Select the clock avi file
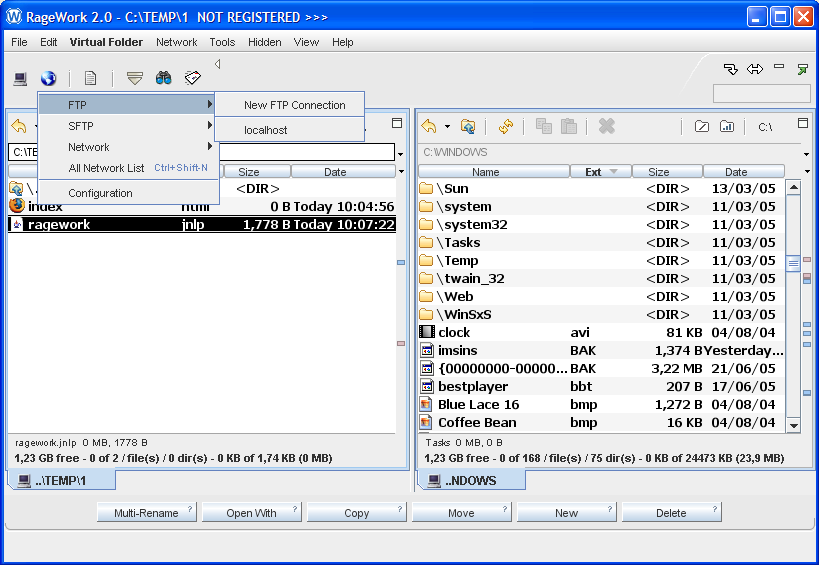The image size is (819, 565). pos(602,333)
